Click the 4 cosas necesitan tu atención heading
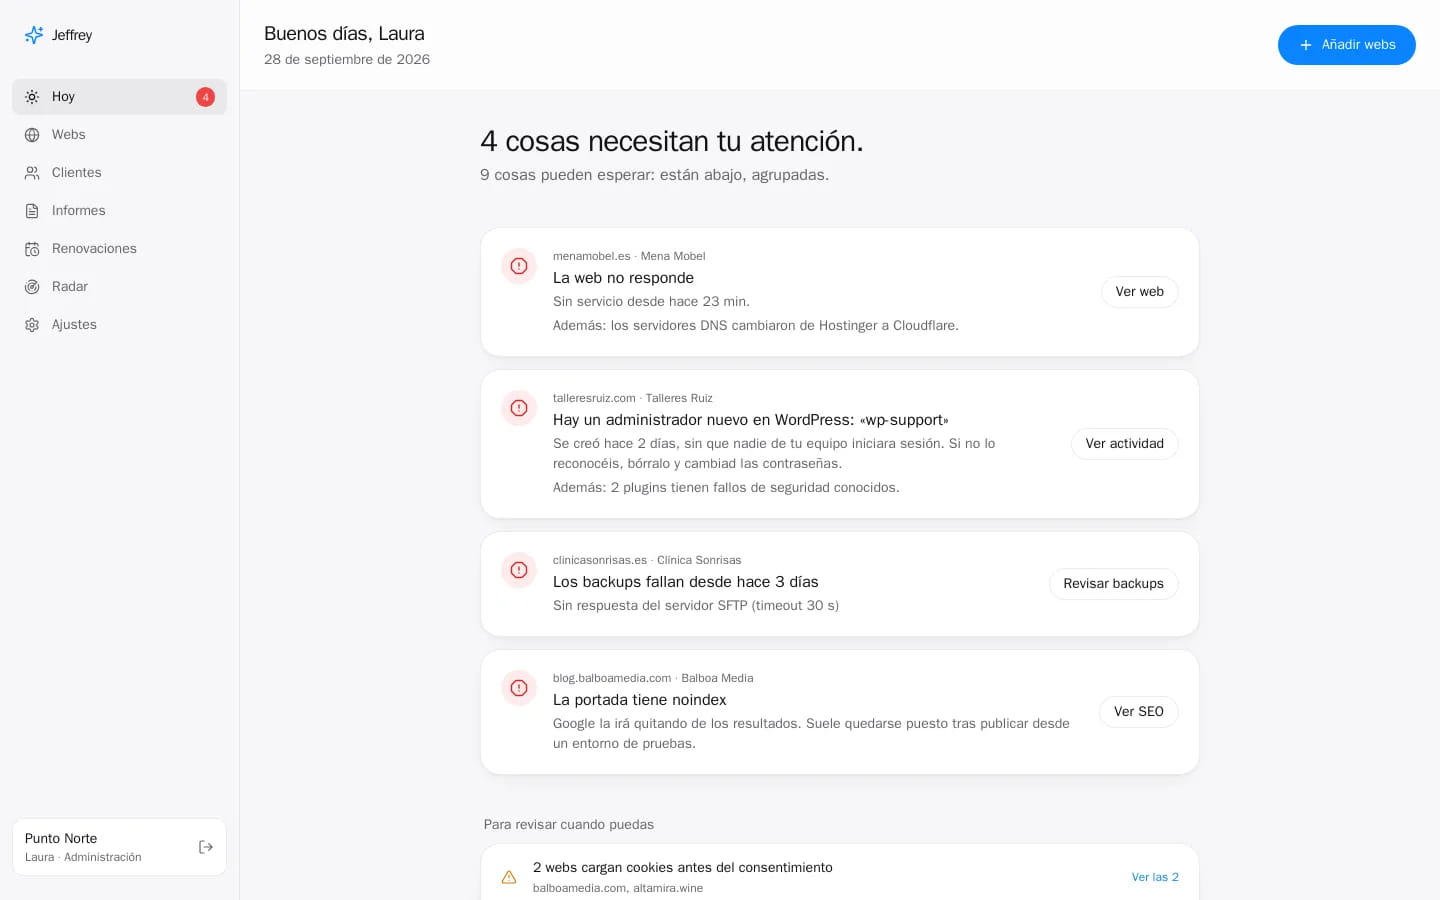This screenshot has height=900, width=1440. coord(672,141)
